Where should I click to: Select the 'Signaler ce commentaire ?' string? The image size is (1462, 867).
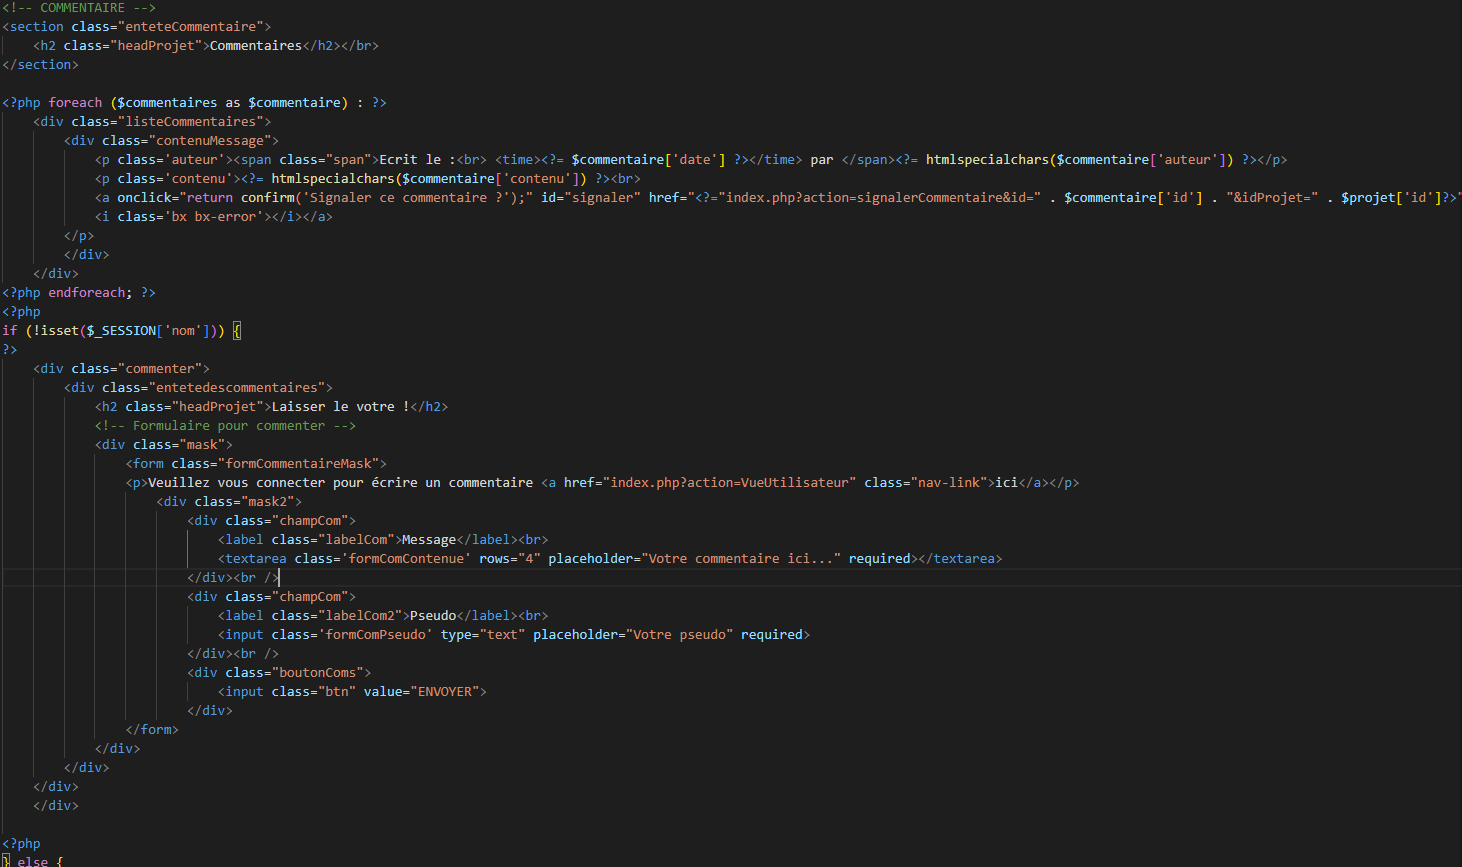pos(410,198)
